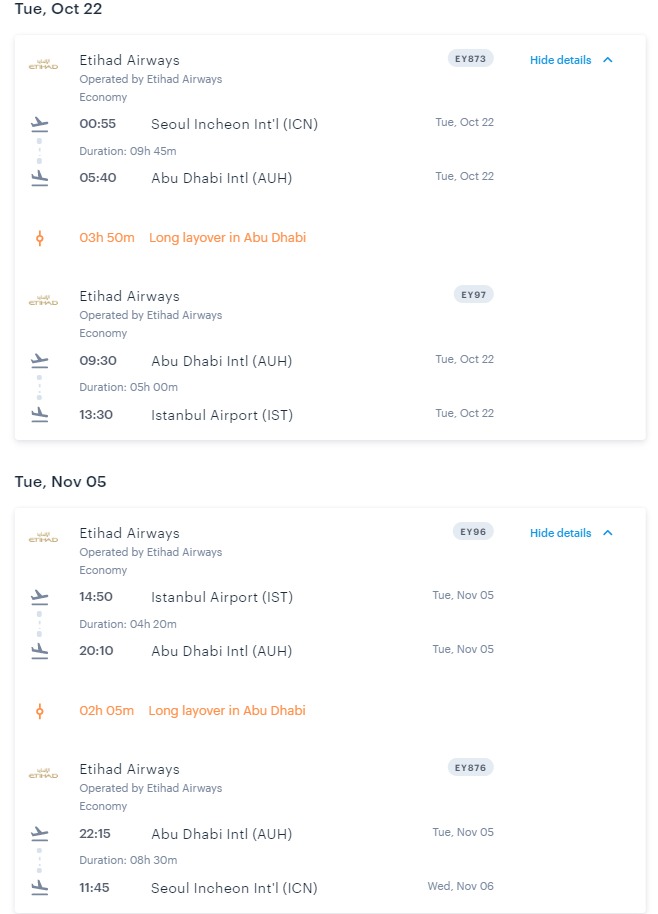Click the chevron arrow on the Oct 22 card
Viewport: 658px width, 914px height.
(x=608, y=60)
